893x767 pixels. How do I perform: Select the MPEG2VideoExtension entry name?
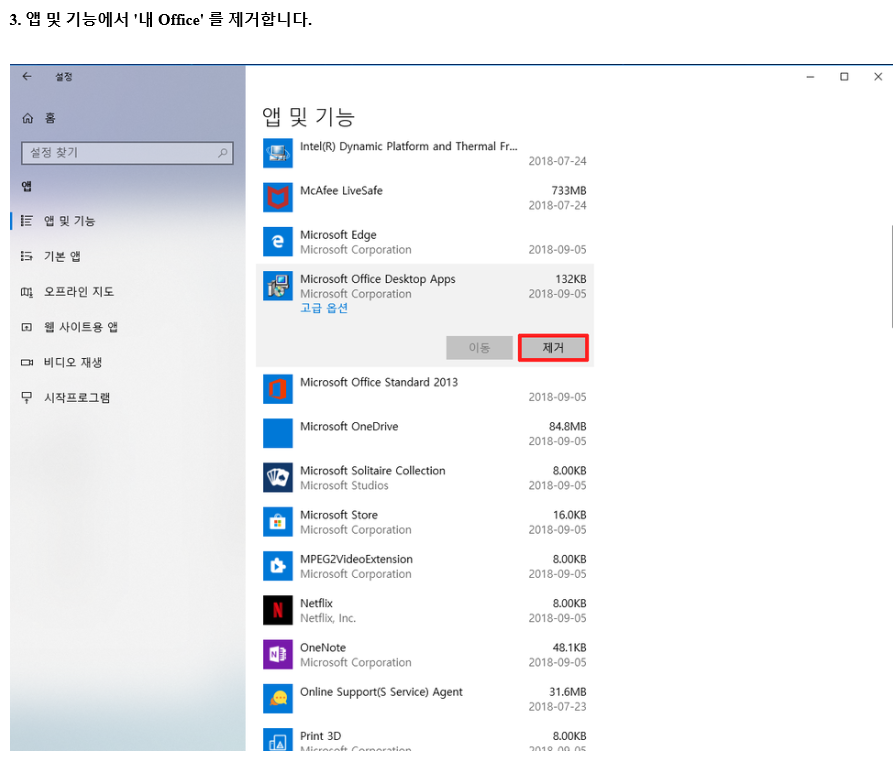[x=357, y=559]
